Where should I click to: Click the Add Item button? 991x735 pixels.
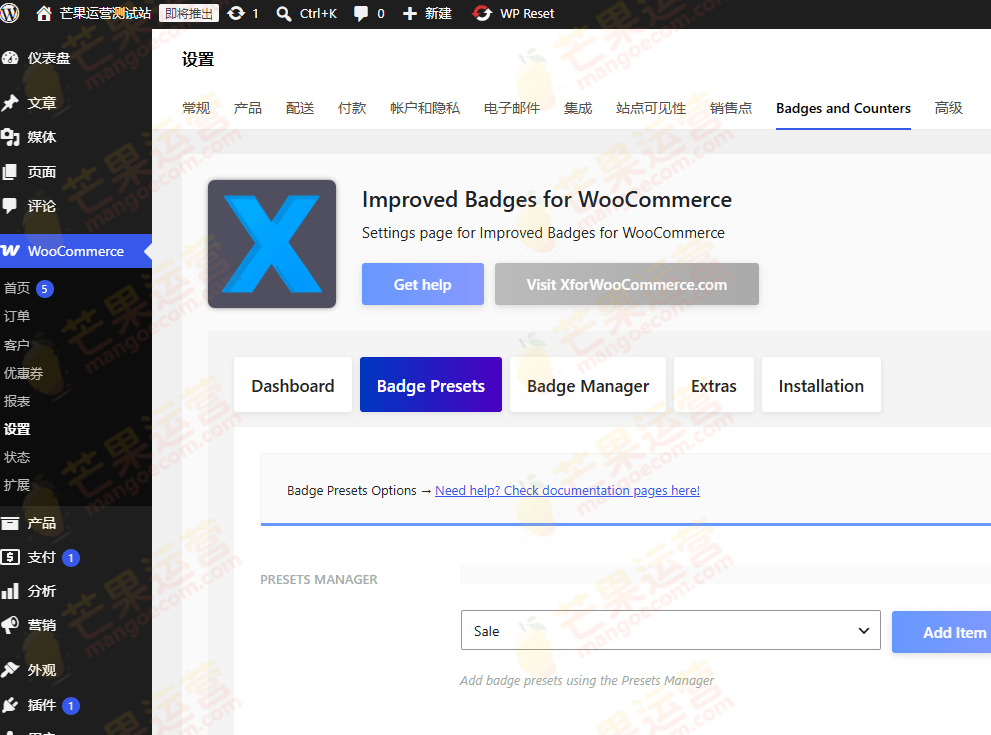(x=942, y=632)
